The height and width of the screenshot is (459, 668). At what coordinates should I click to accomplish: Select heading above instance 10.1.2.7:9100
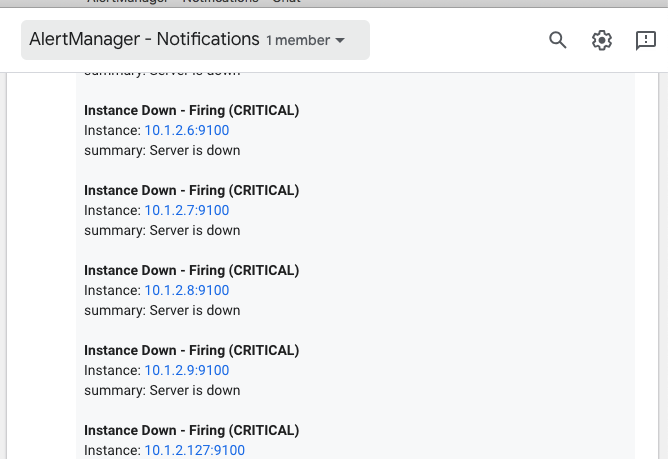pos(192,190)
